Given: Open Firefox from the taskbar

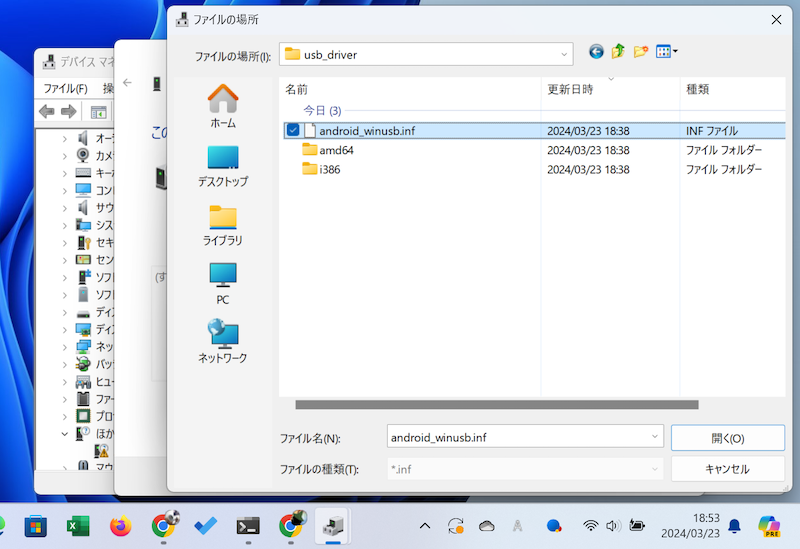Looking at the screenshot, I should 121,525.
